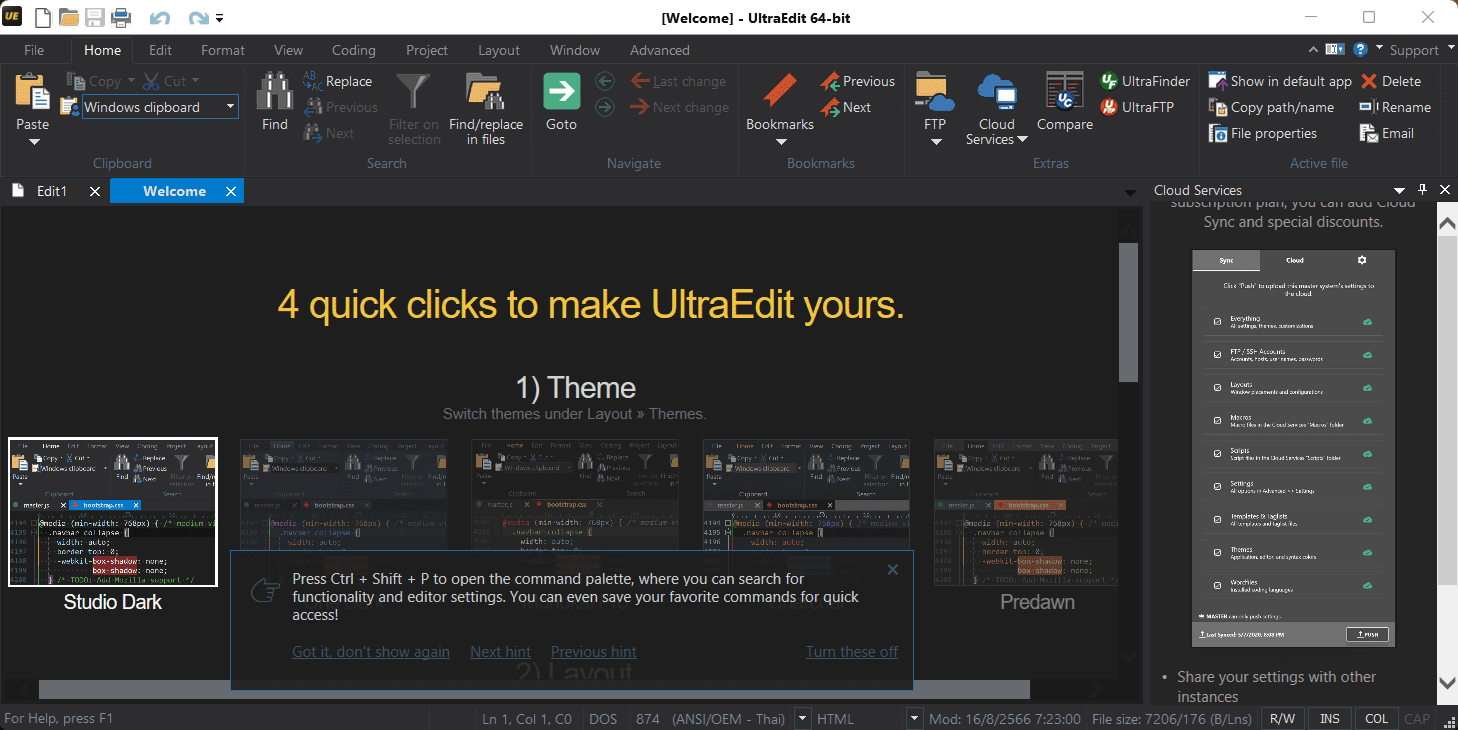Launch UltraFTP from Extras

1136,107
